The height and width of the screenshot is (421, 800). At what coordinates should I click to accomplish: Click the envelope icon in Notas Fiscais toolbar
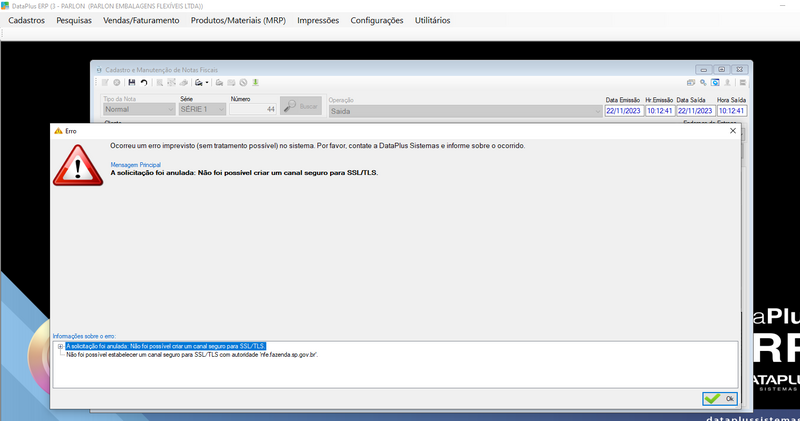[231, 83]
